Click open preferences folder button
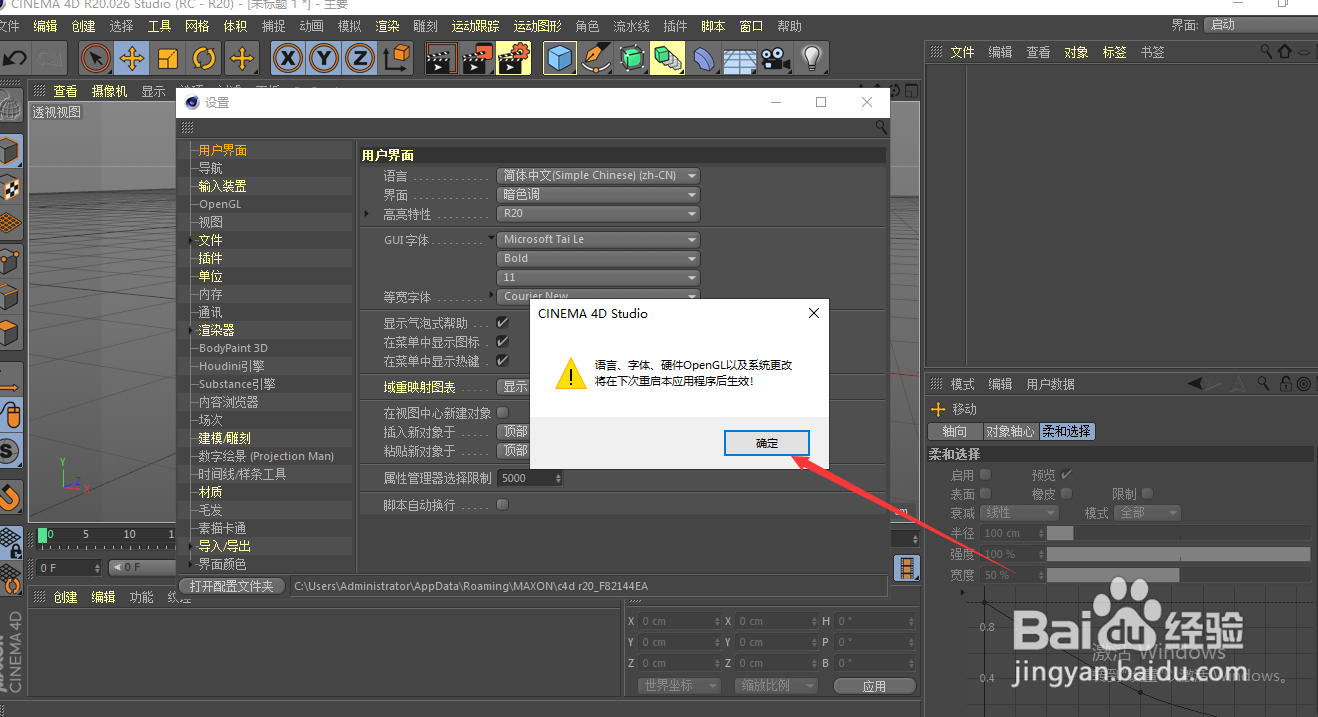Viewport: 1318px width, 717px height. tap(232, 586)
